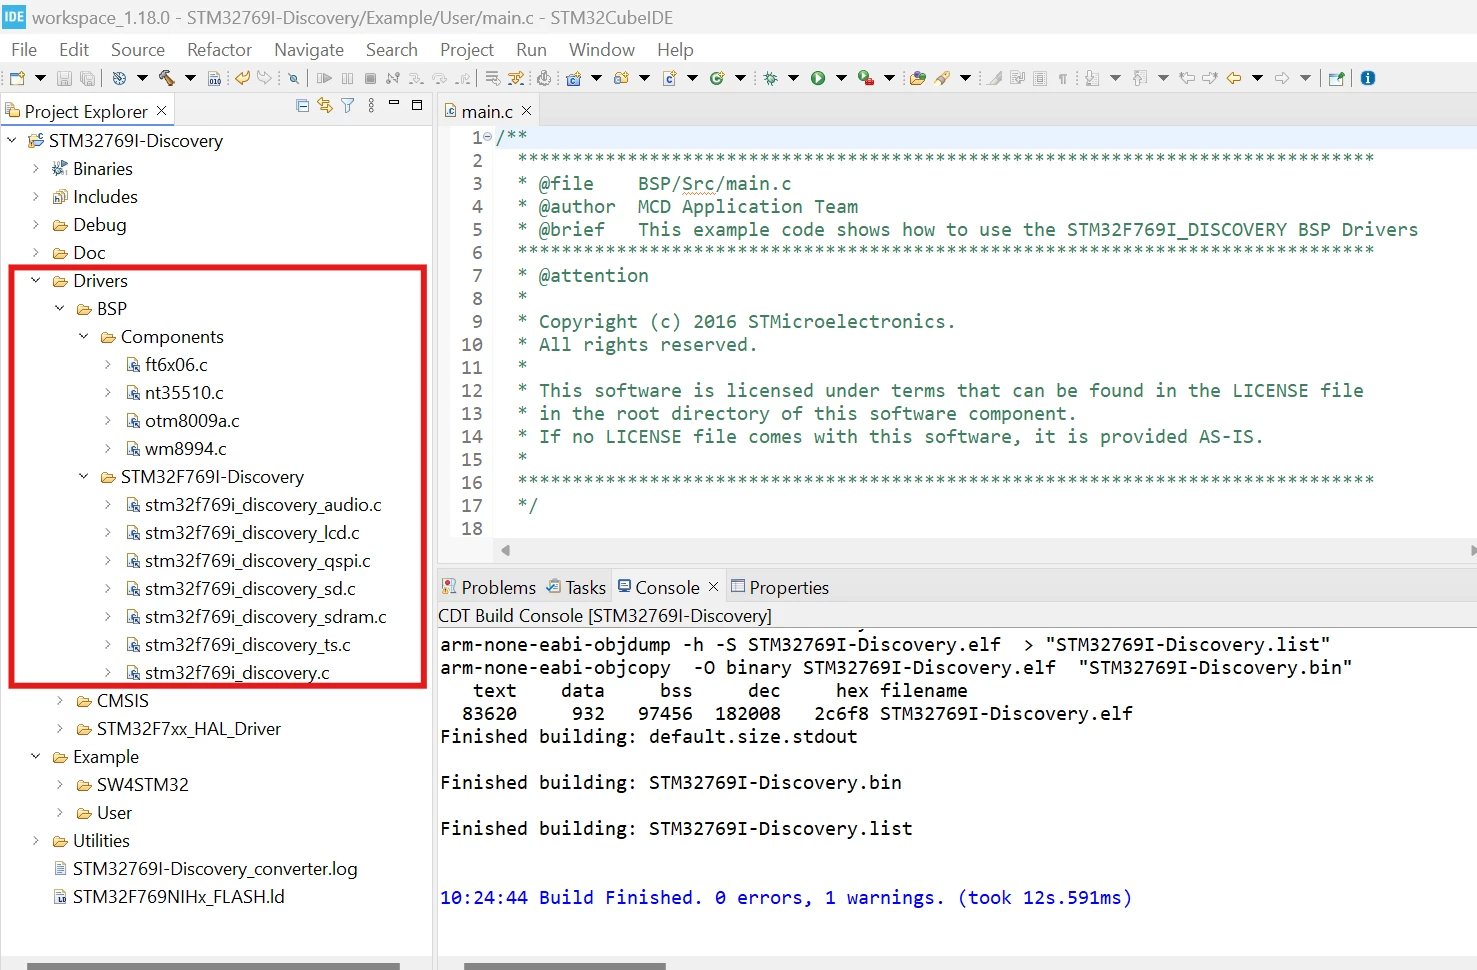The width and height of the screenshot is (1477, 970).
Task: Click the Search flashlight toolbar icon
Action: [x=942, y=78]
